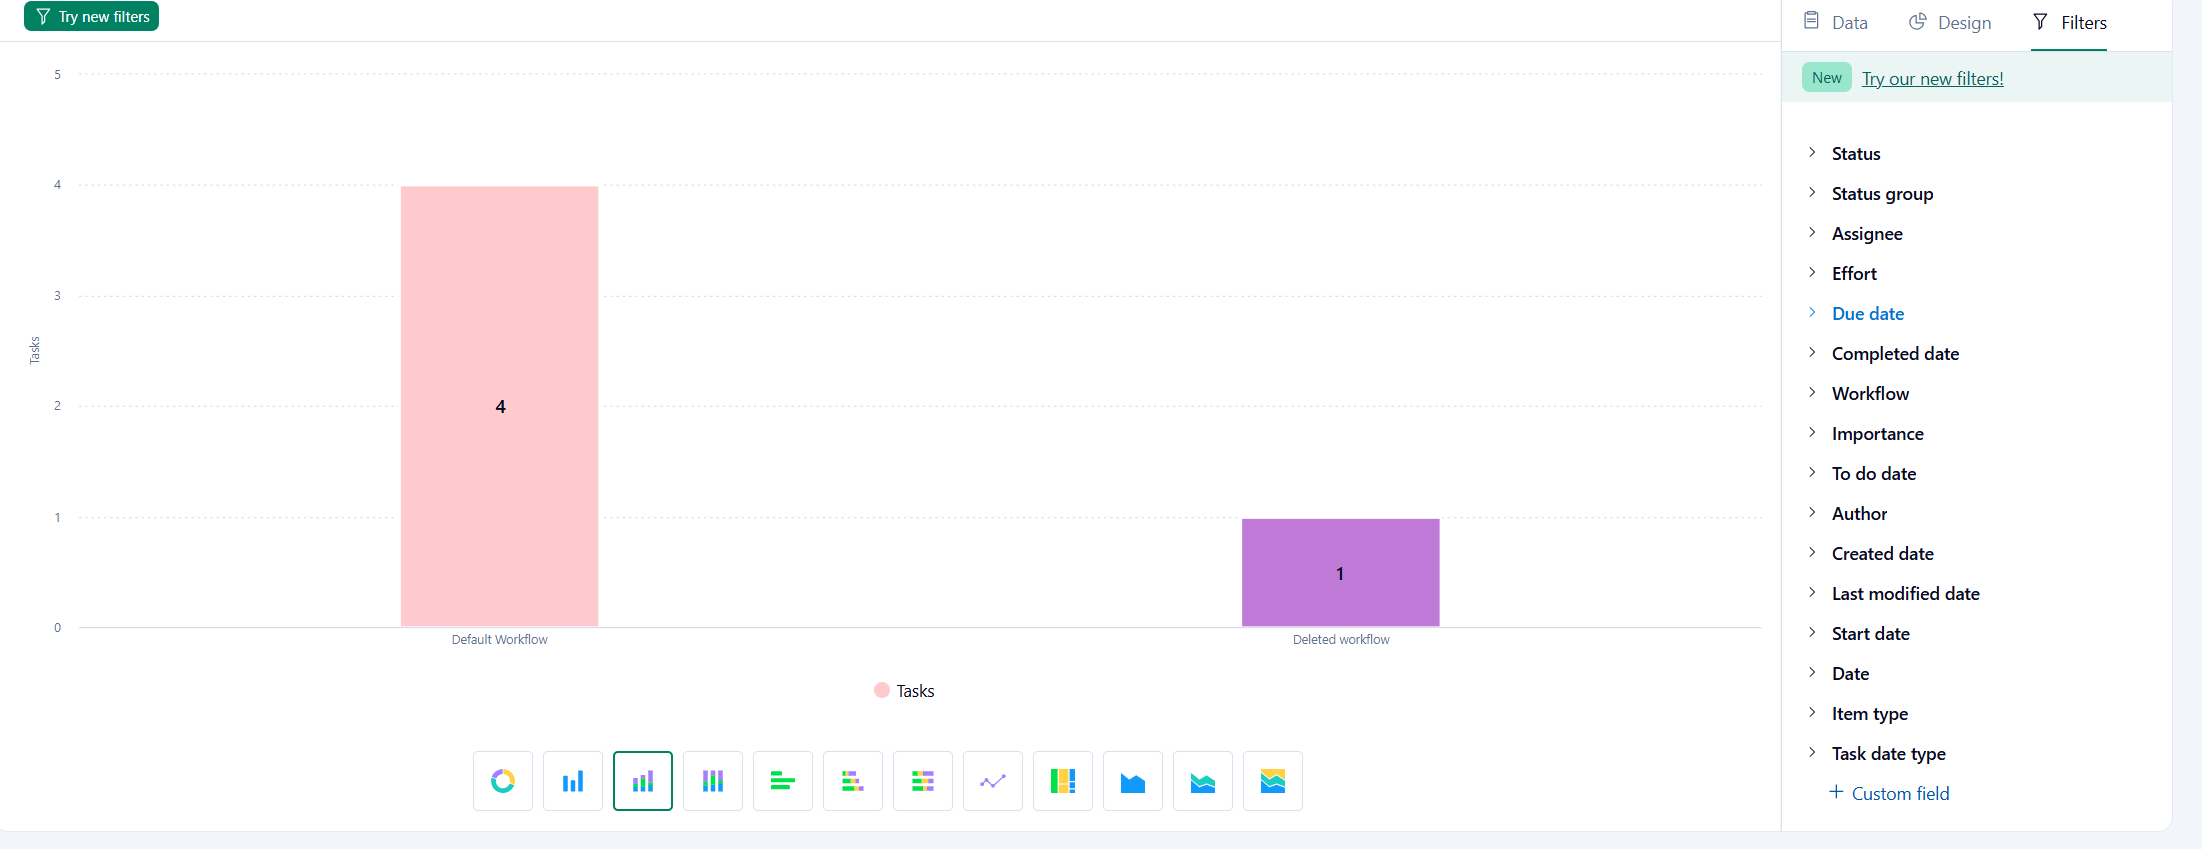Select the donut chart type
2202x849 pixels.
click(503, 781)
